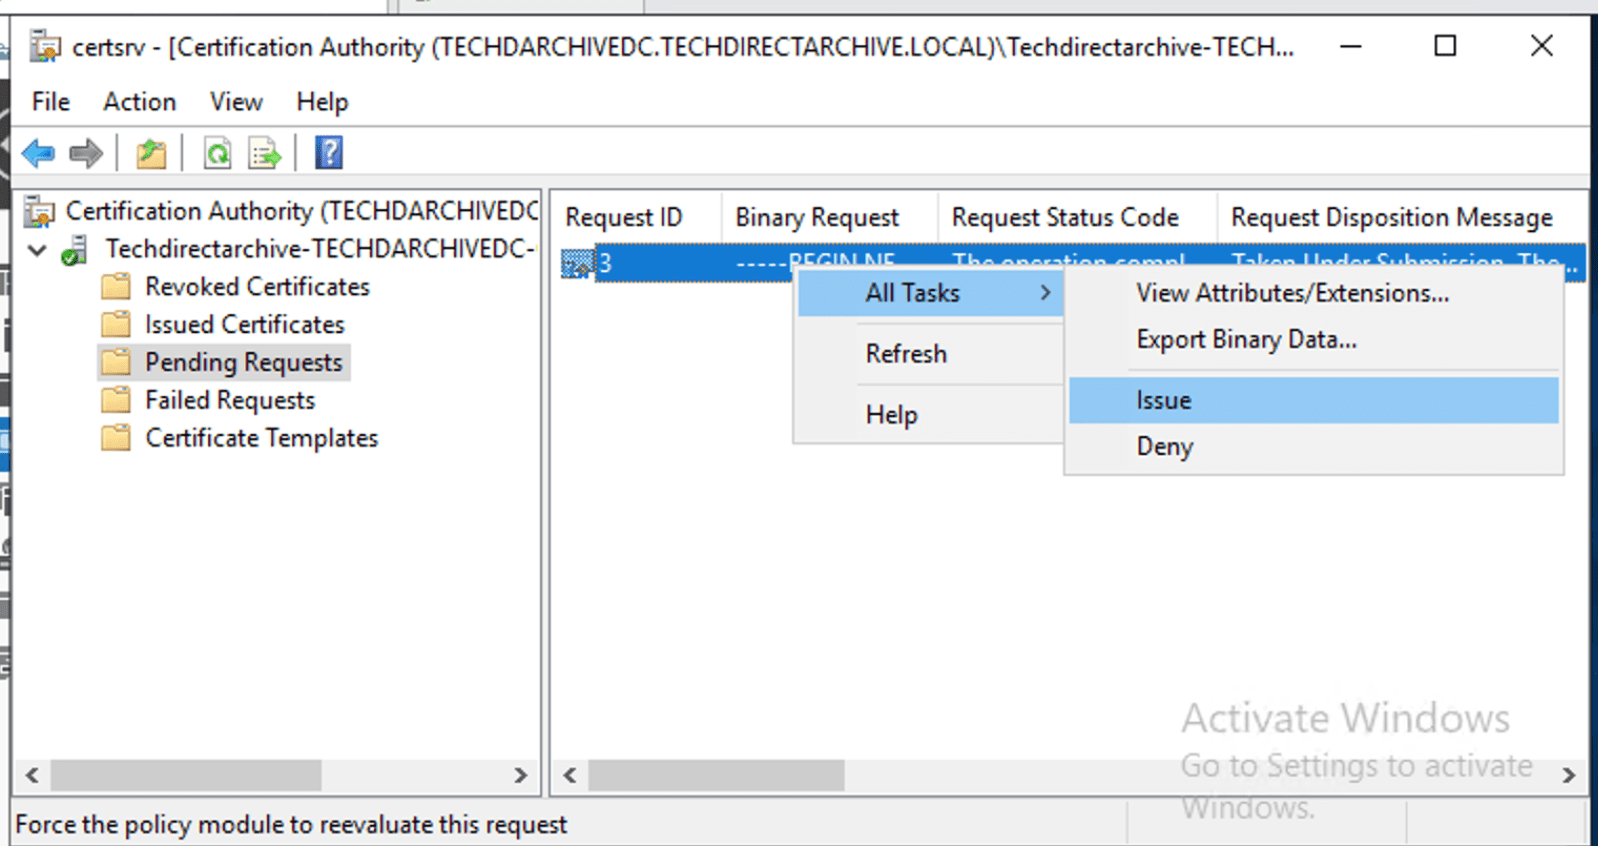The image size is (1598, 846).
Task: Click the Export List toolbar icon
Action: (x=265, y=154)
